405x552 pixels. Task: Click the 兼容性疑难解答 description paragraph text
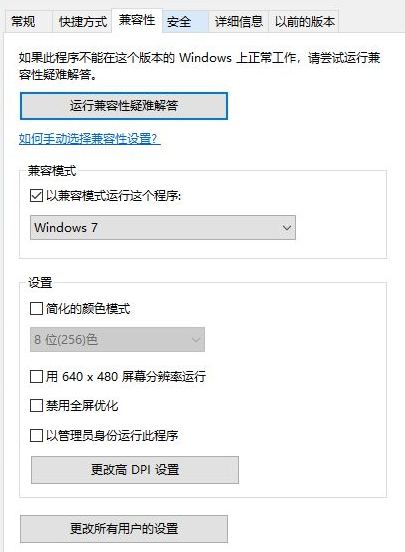[199, 66]
